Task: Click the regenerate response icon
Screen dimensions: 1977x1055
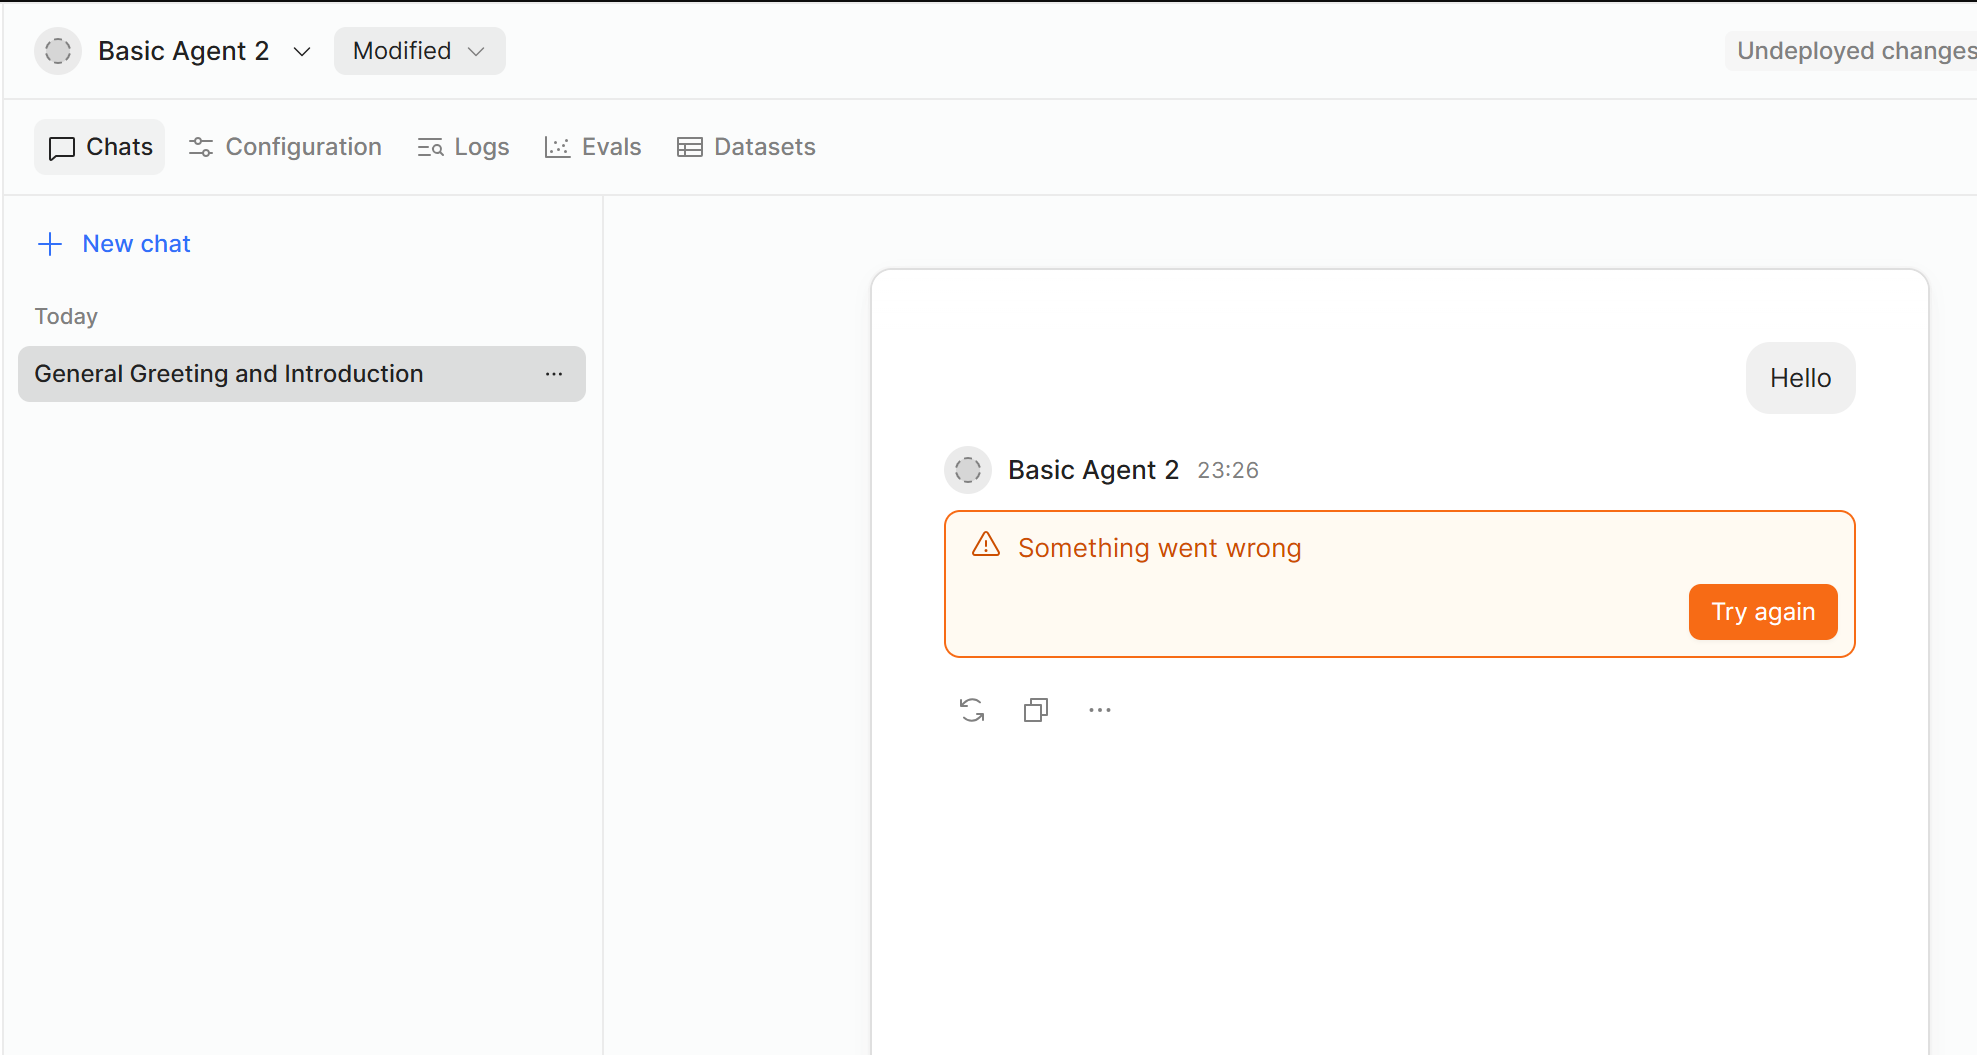Action: tap(972, 710)
